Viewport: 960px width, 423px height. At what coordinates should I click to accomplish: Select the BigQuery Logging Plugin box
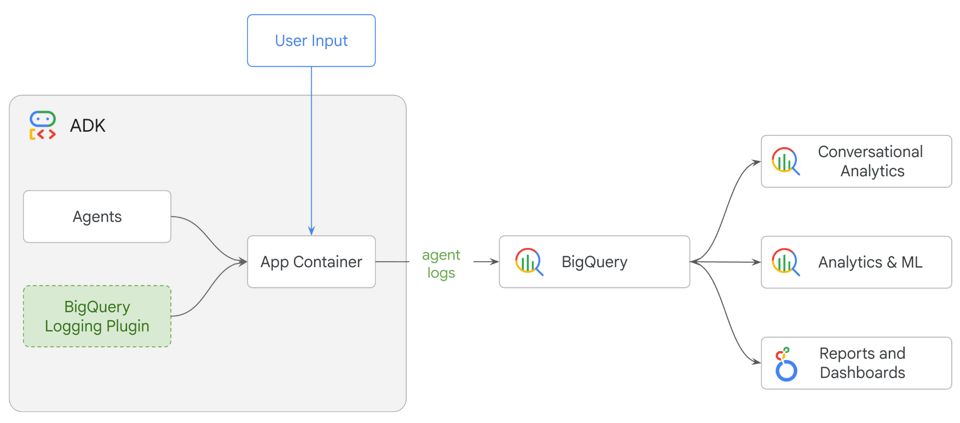[x=97, y=316]
